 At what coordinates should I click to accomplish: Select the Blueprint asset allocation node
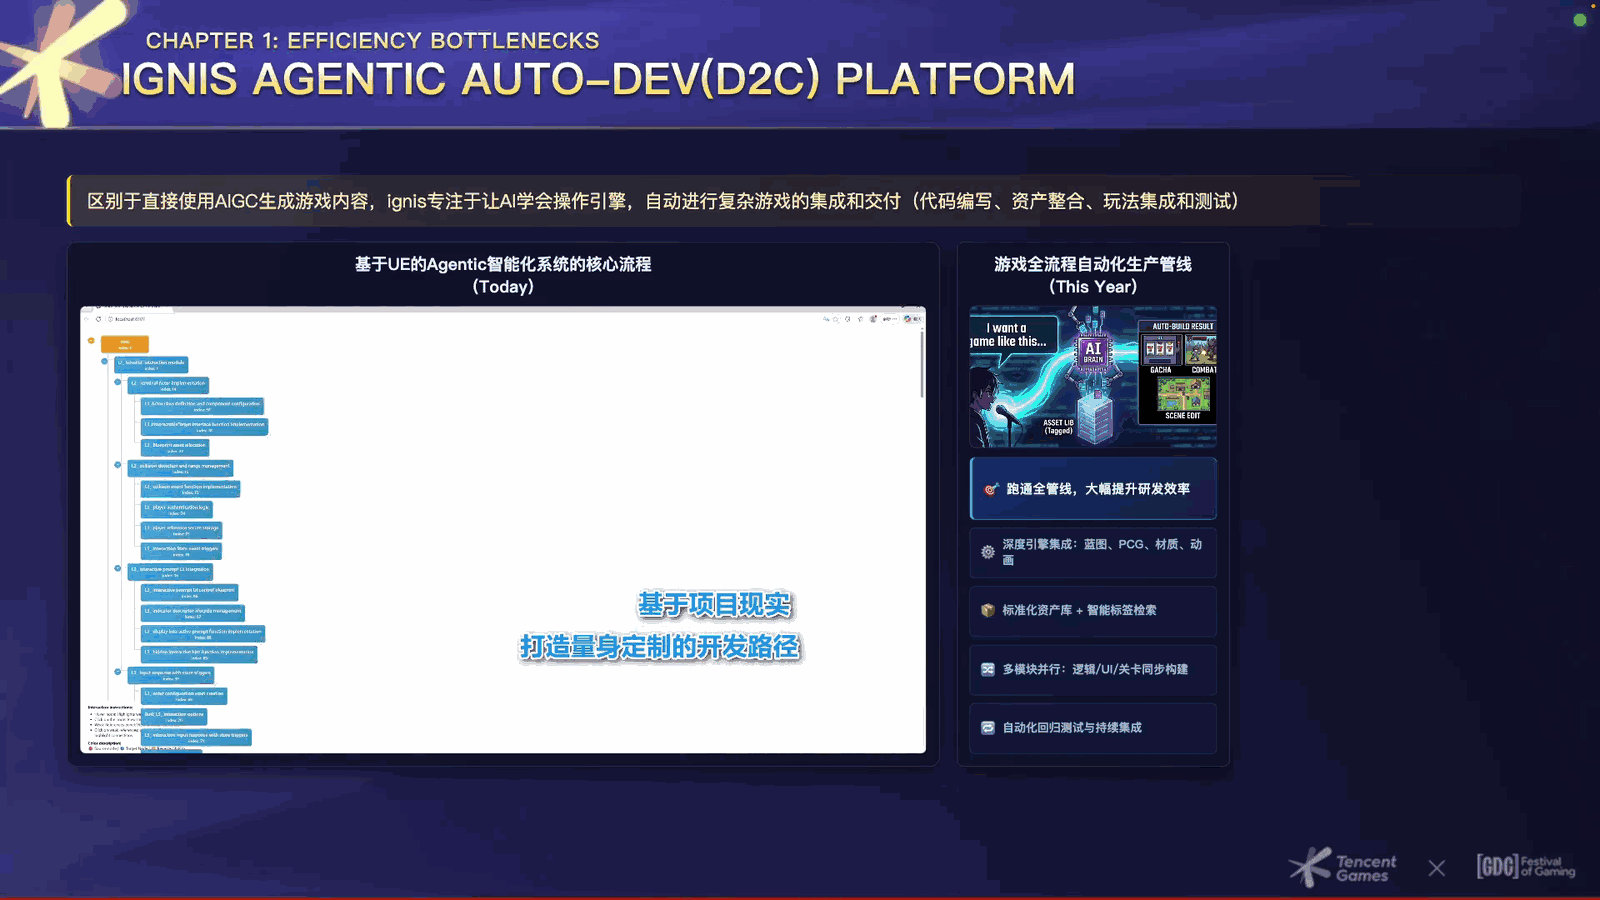pyautogui.click(x=175, y=448)
